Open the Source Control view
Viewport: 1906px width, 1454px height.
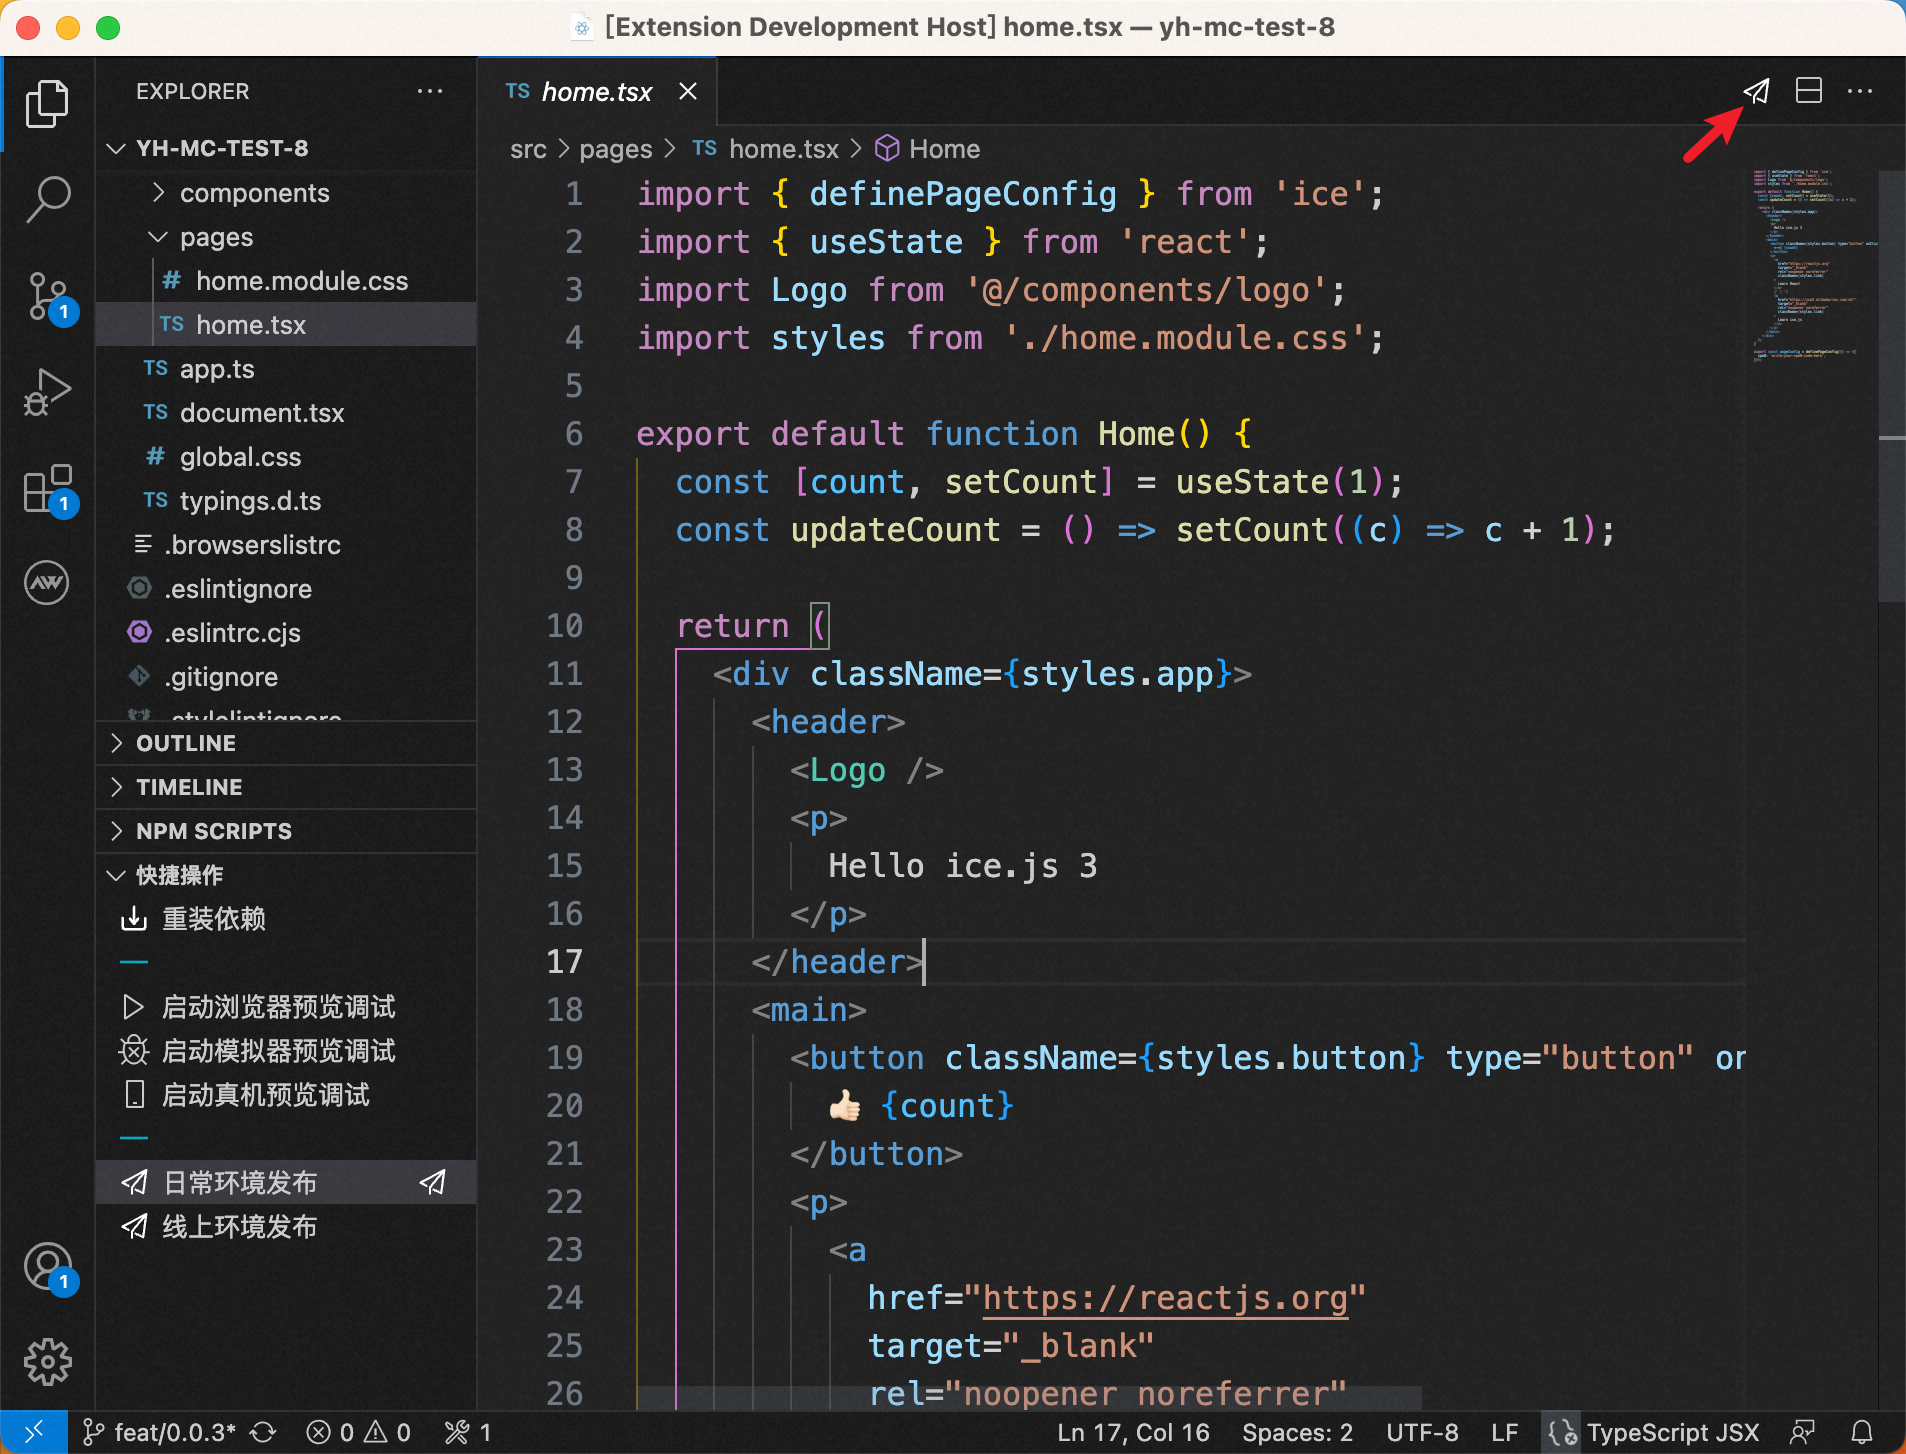(x=47, y=295)
